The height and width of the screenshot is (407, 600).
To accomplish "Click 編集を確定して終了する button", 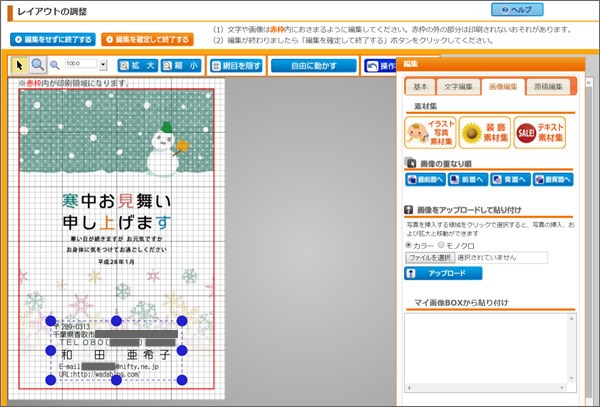I will click(x=147, y=39).
